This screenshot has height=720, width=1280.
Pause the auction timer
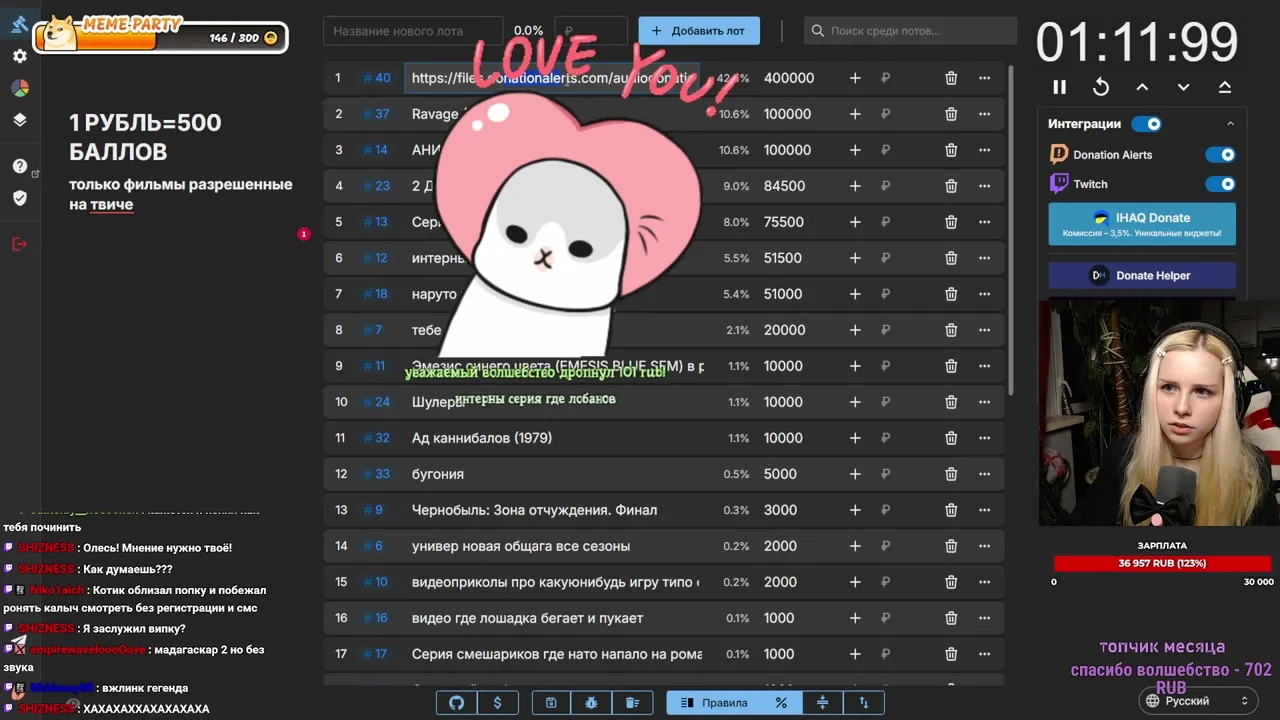tap(1060, 87)
